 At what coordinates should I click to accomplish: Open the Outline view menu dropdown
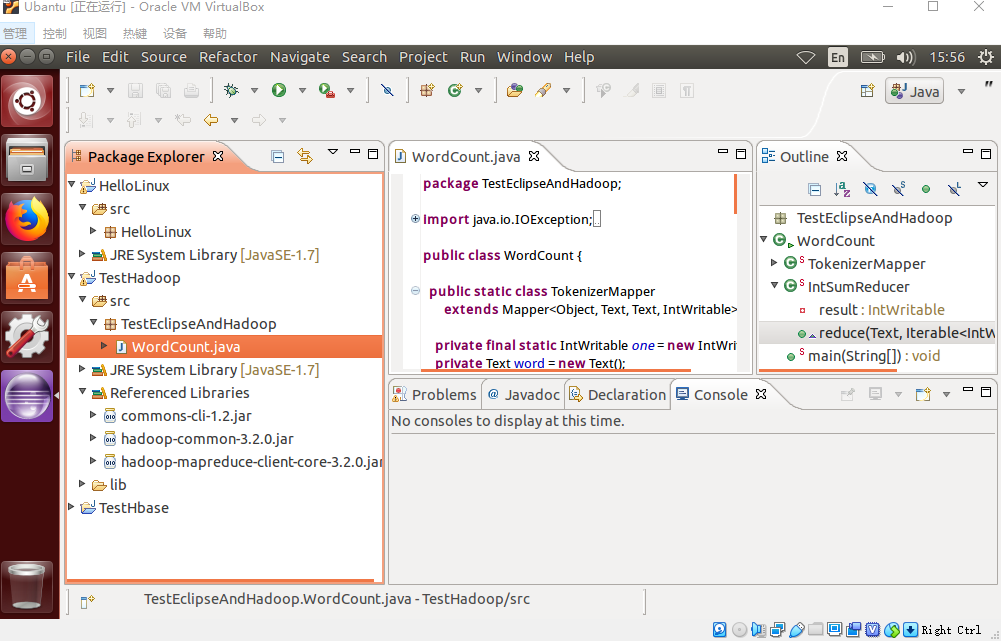[x=983, y=186]
